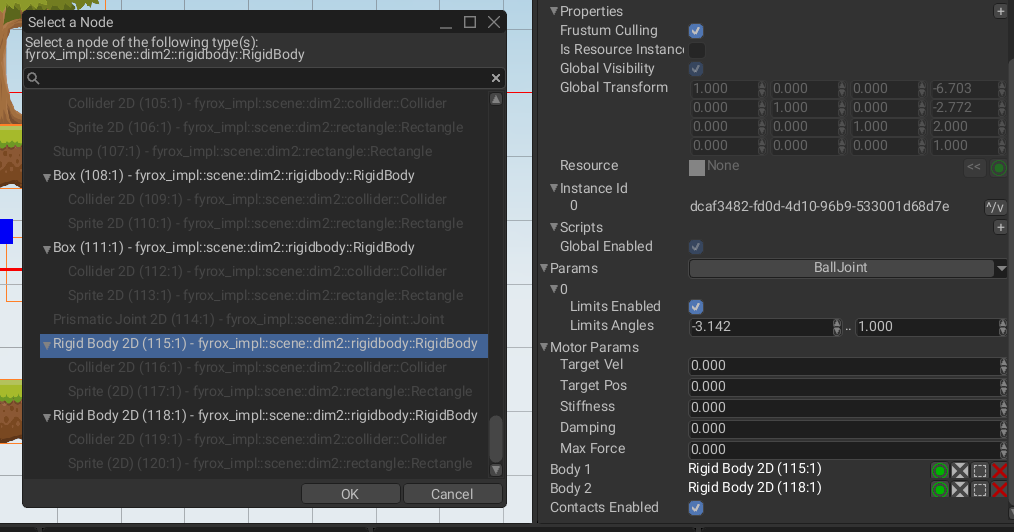Uncheck Contacts Enabled option
The image size is (1014, 532).
tap(696, 508)
